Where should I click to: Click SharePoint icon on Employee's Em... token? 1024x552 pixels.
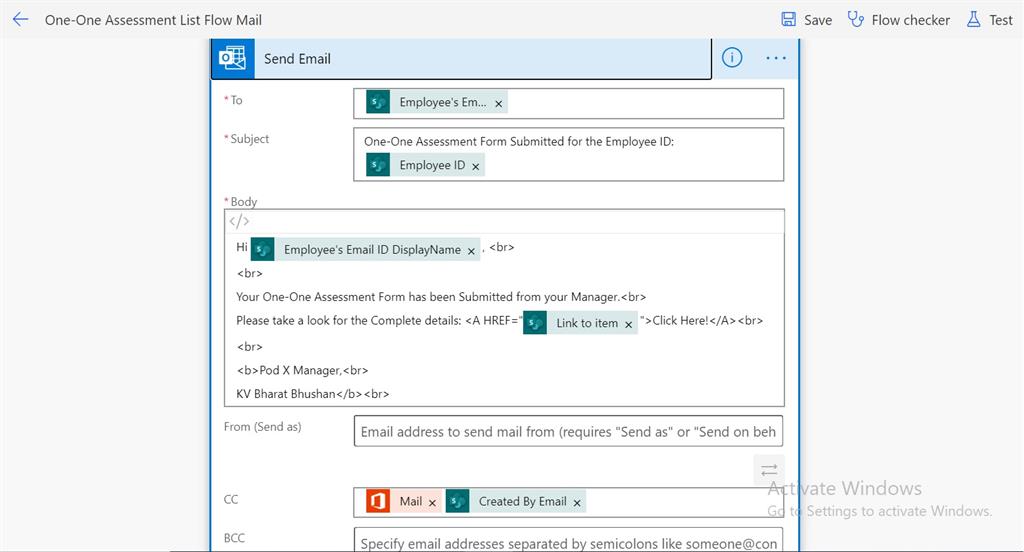pos(378,102)
